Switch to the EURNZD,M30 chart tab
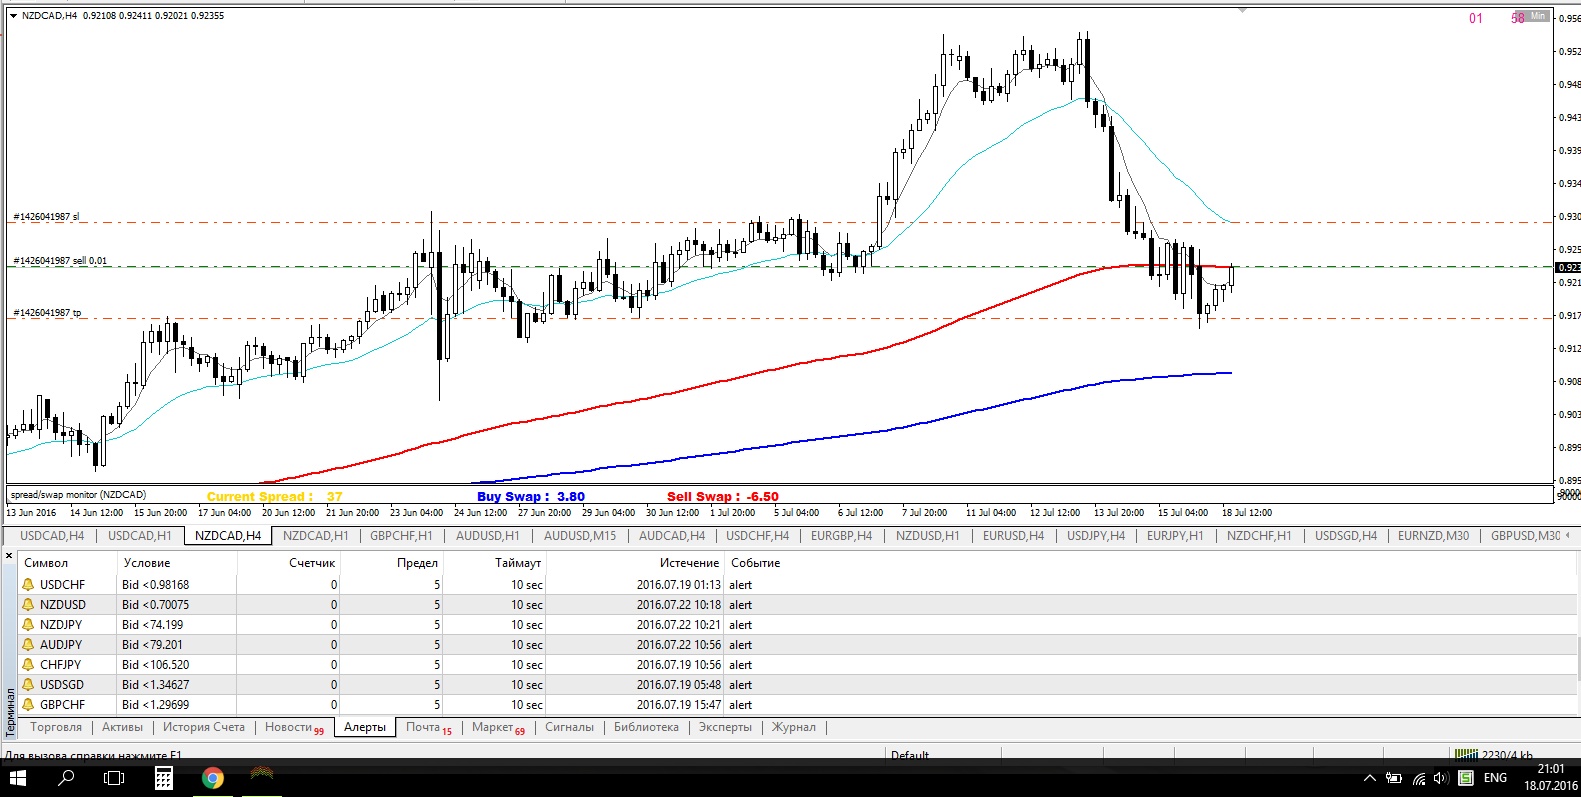 (x=1434, y=536)
